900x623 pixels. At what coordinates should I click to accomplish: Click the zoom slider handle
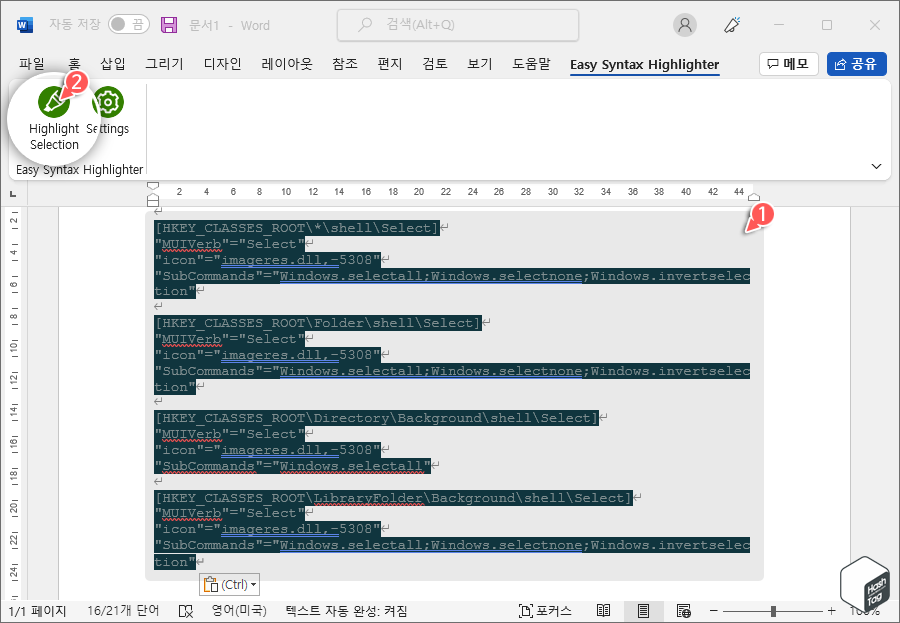click(773, 611)
